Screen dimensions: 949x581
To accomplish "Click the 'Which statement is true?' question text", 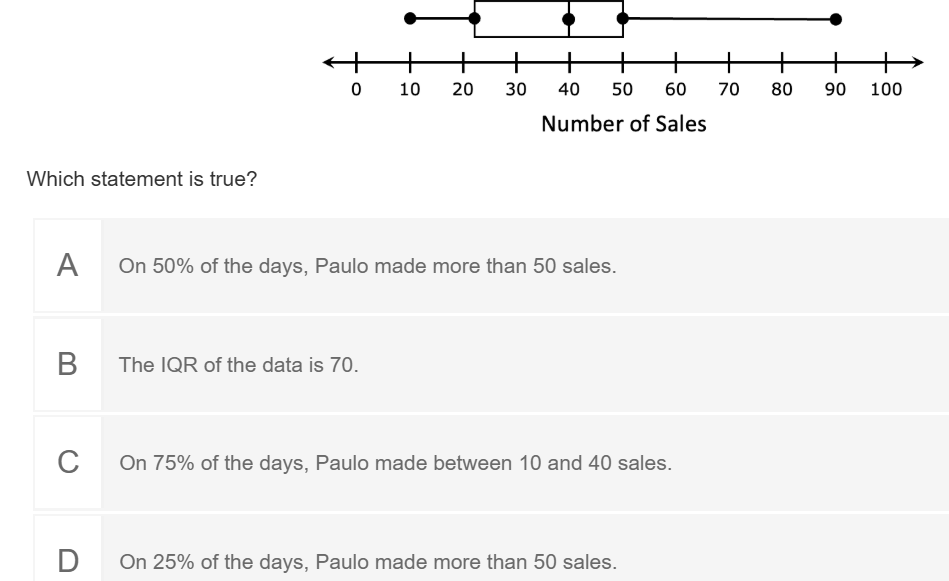I will click(x=142, y=179).
